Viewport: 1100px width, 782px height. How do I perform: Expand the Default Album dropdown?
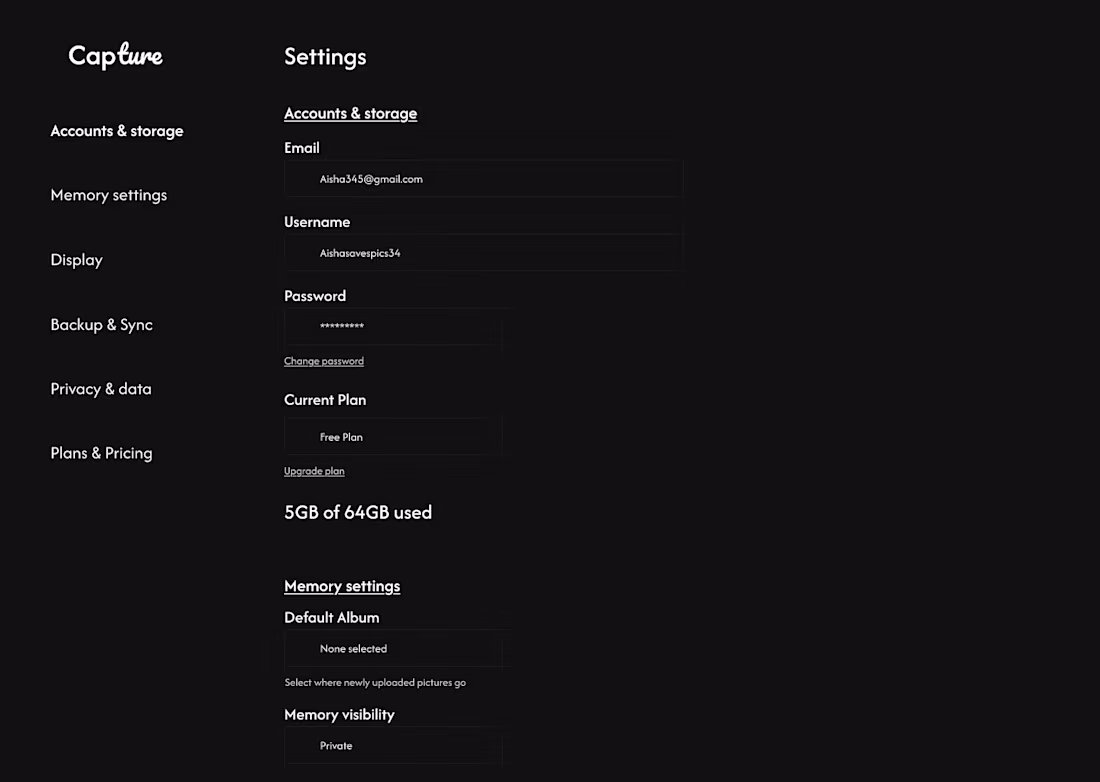tap(393, 649)
